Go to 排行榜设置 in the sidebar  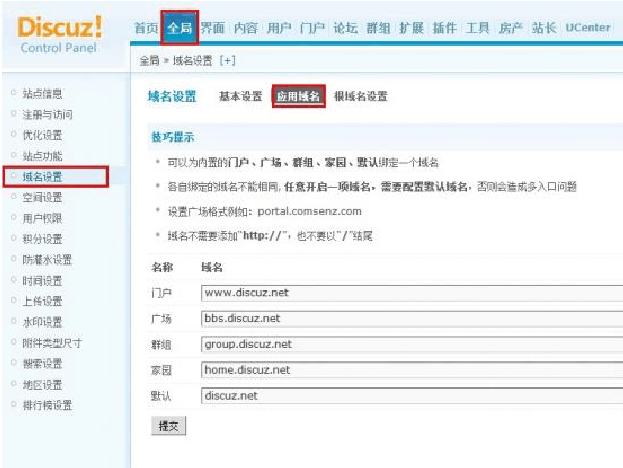click(47, 405)
